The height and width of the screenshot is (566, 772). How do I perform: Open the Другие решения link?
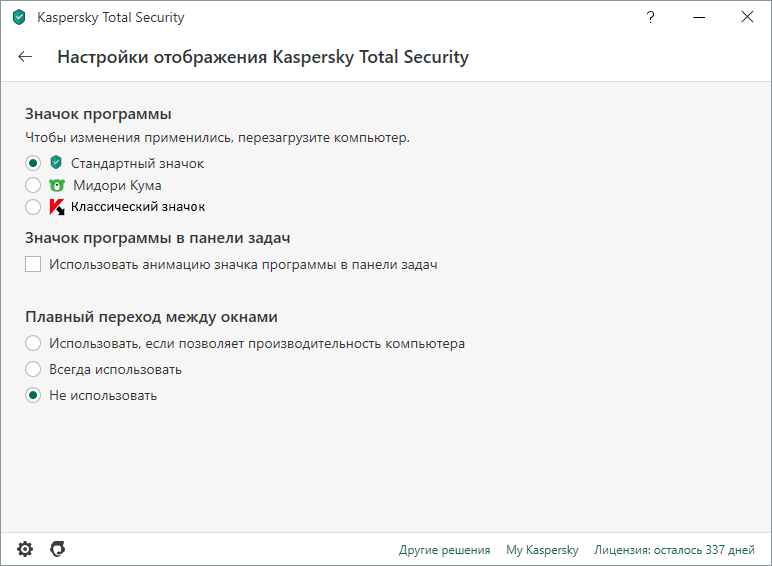point(444,550)
